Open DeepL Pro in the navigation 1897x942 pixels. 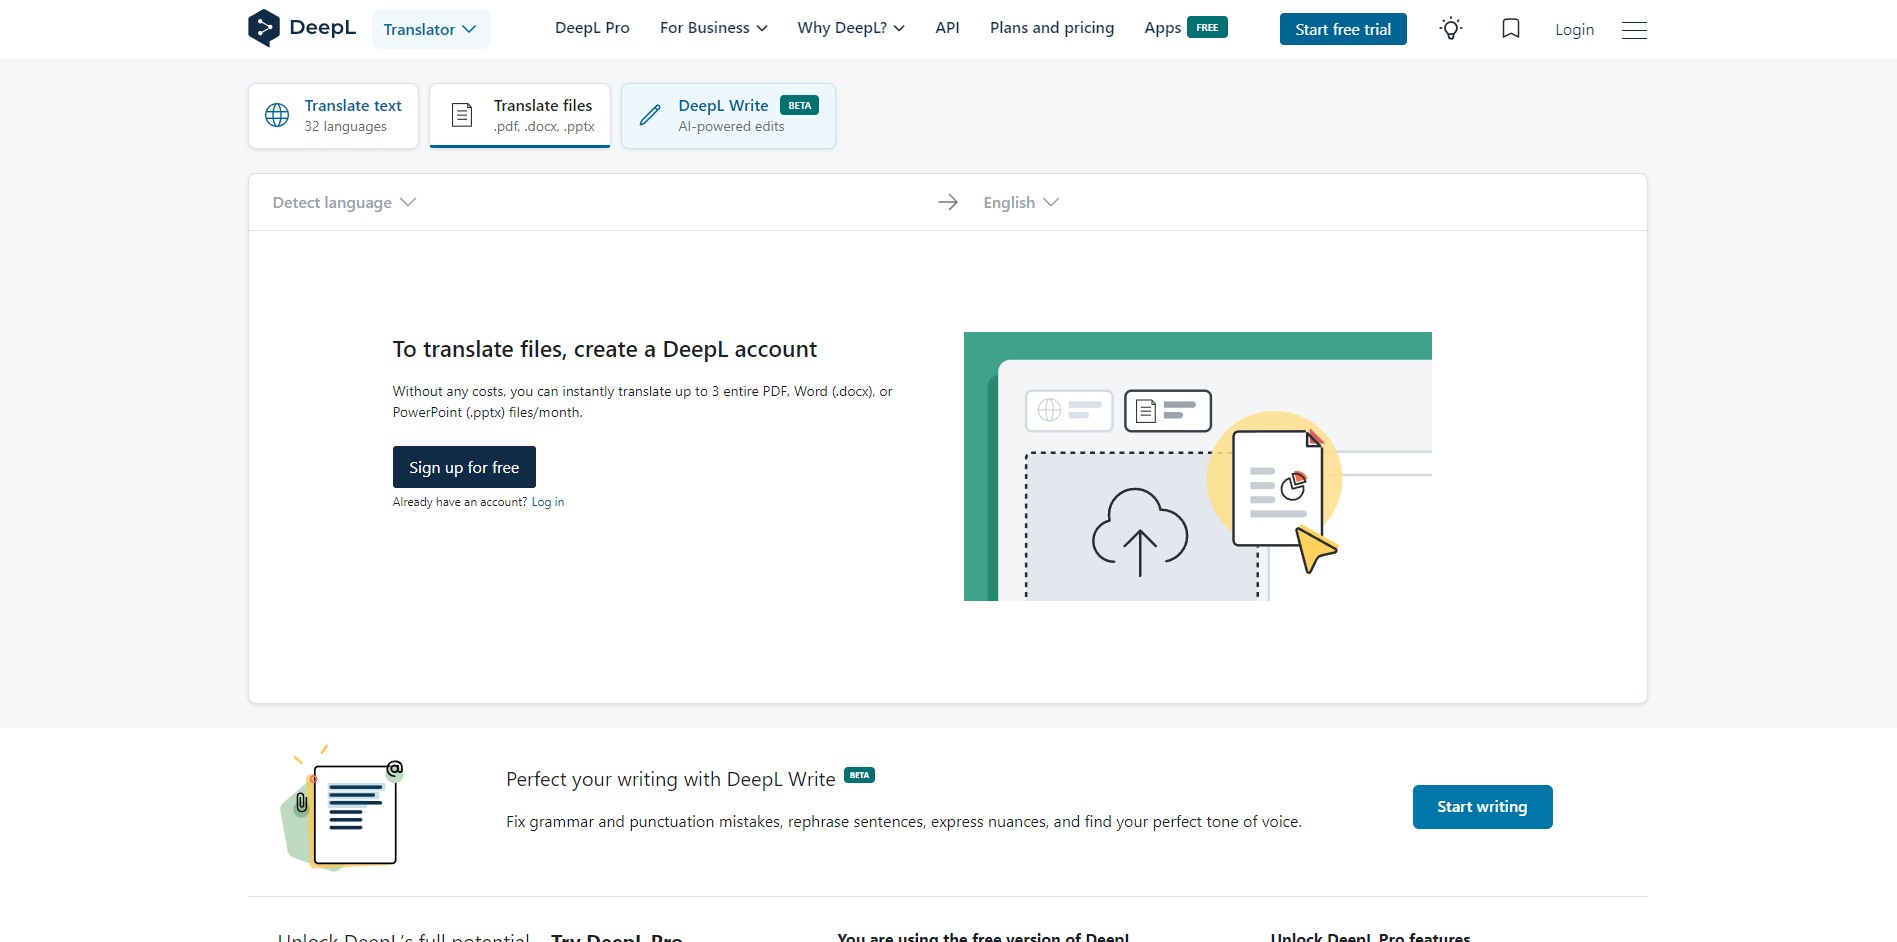[592, 28]
